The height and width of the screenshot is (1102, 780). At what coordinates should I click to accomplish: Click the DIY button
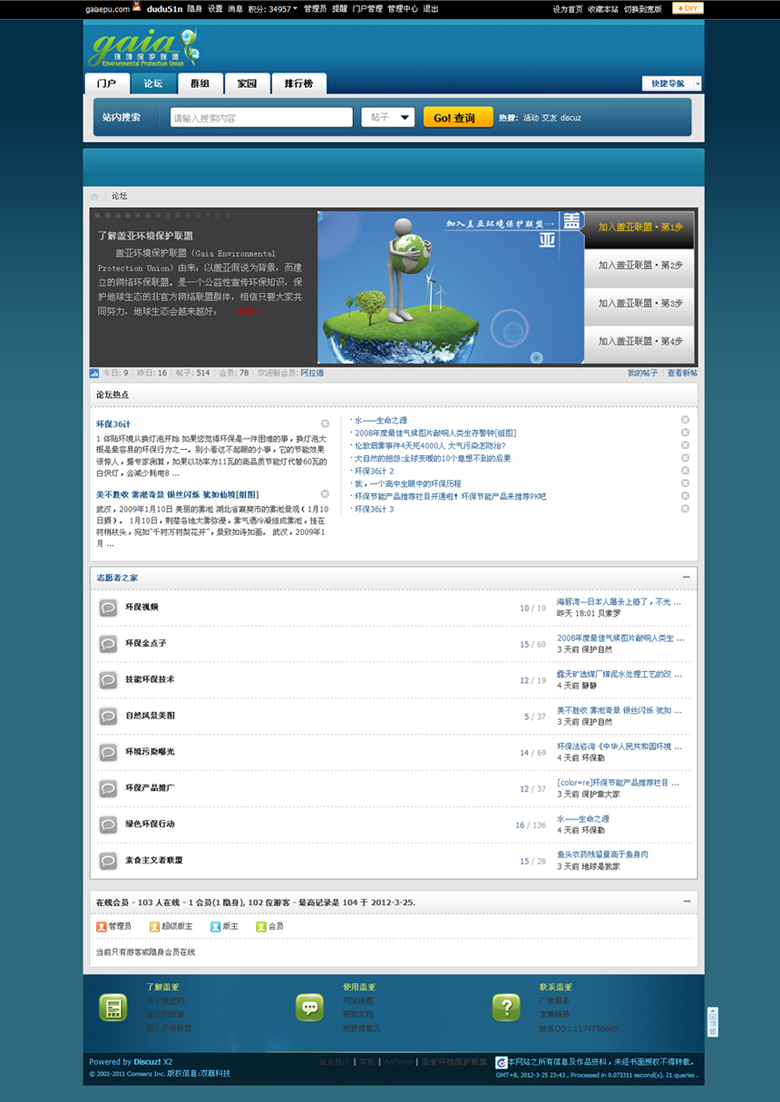click(x=687, y=8)
